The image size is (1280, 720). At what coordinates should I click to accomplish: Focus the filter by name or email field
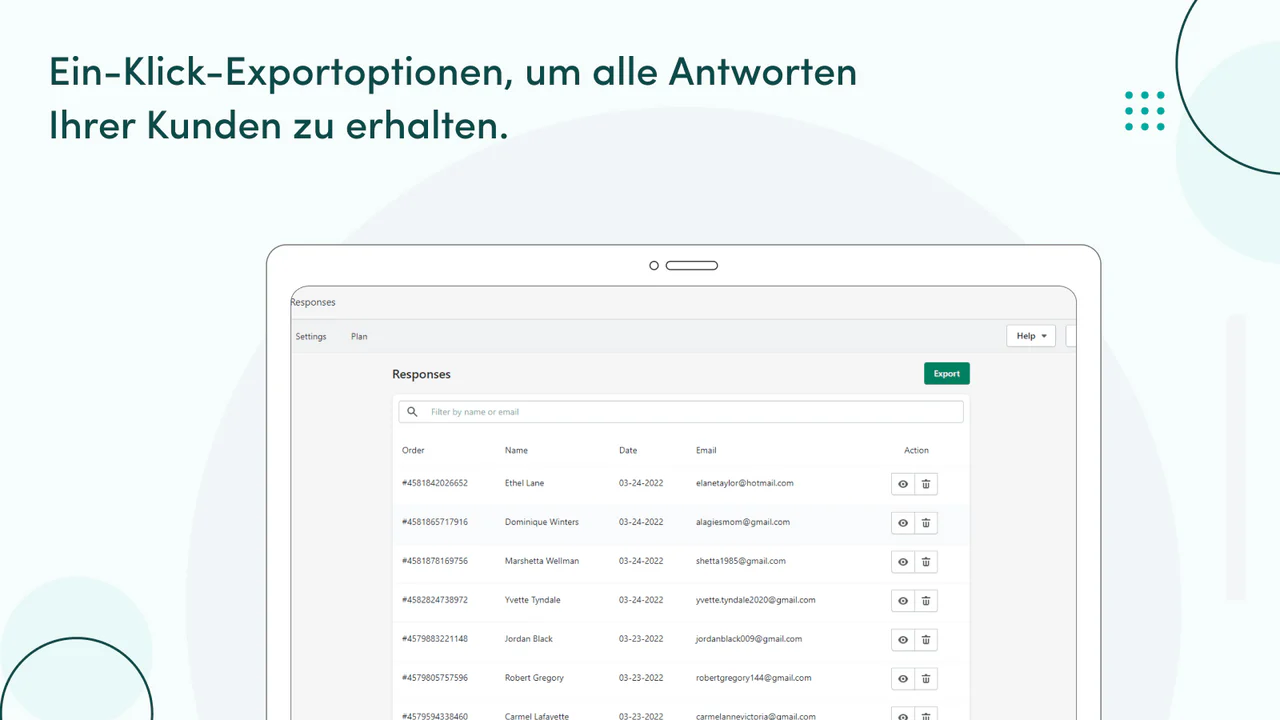[x=681, y=412]
